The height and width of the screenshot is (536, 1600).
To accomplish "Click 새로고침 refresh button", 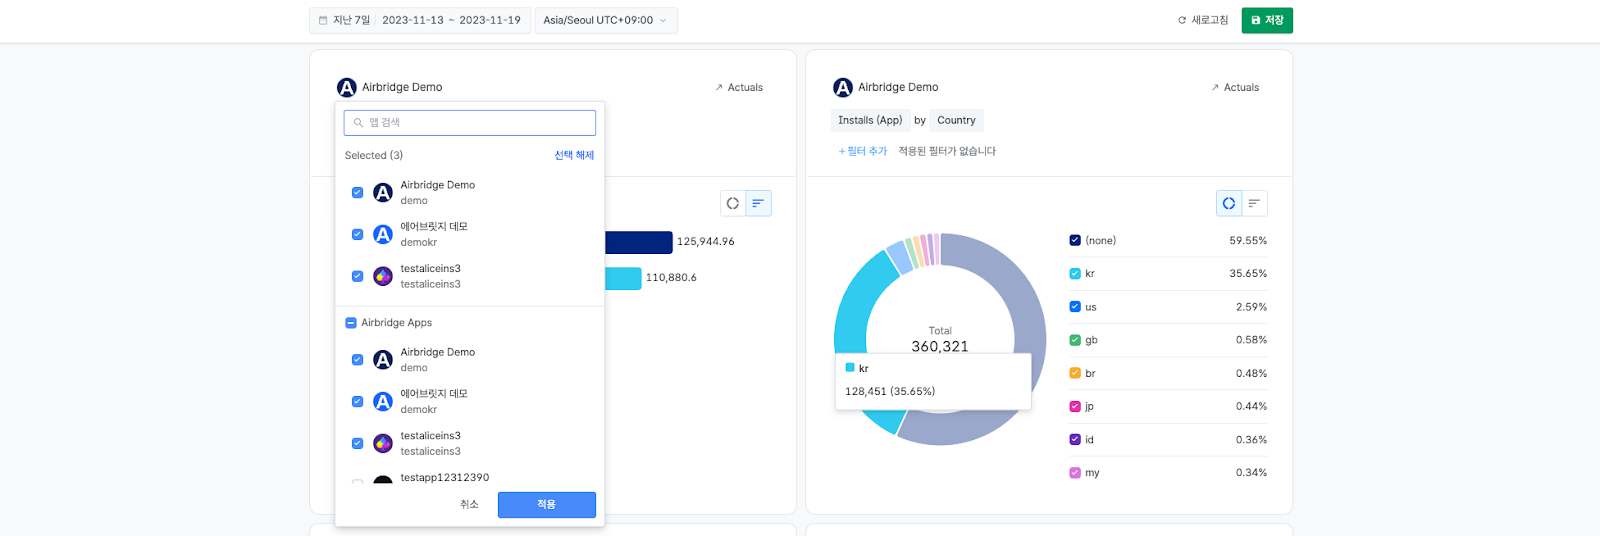I will pos(1203,20).
